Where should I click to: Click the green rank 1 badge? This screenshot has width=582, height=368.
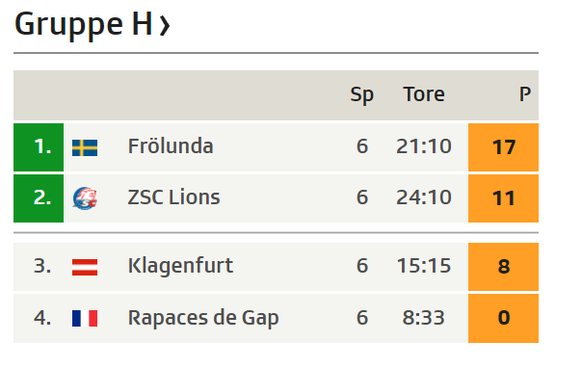tap(39, 147)
